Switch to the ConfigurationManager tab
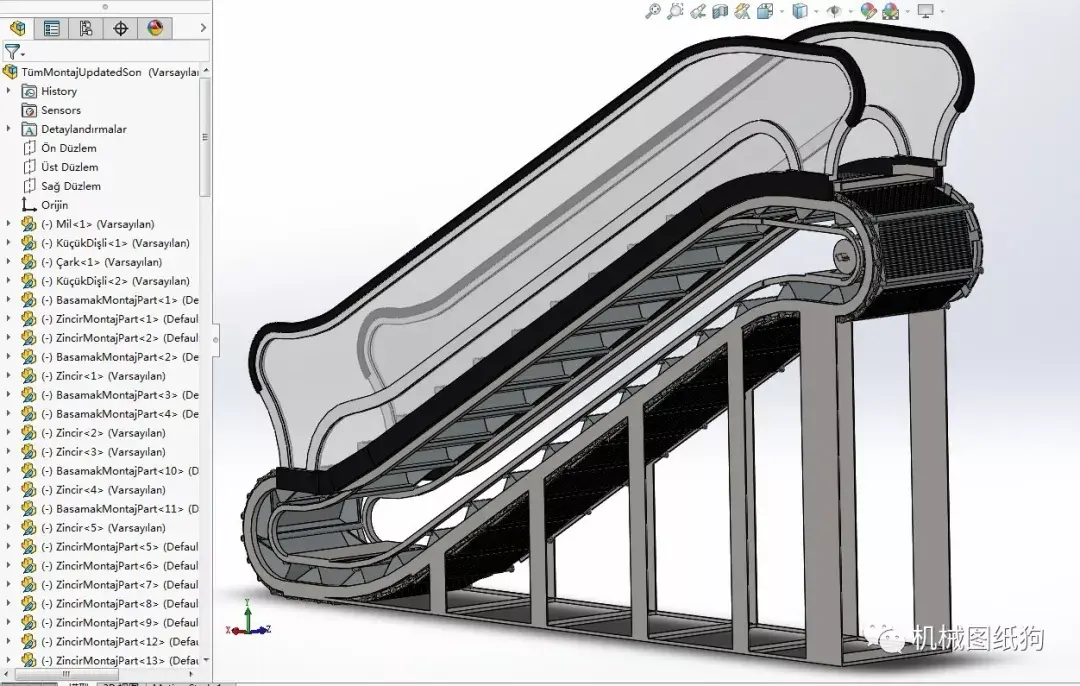 85,28
